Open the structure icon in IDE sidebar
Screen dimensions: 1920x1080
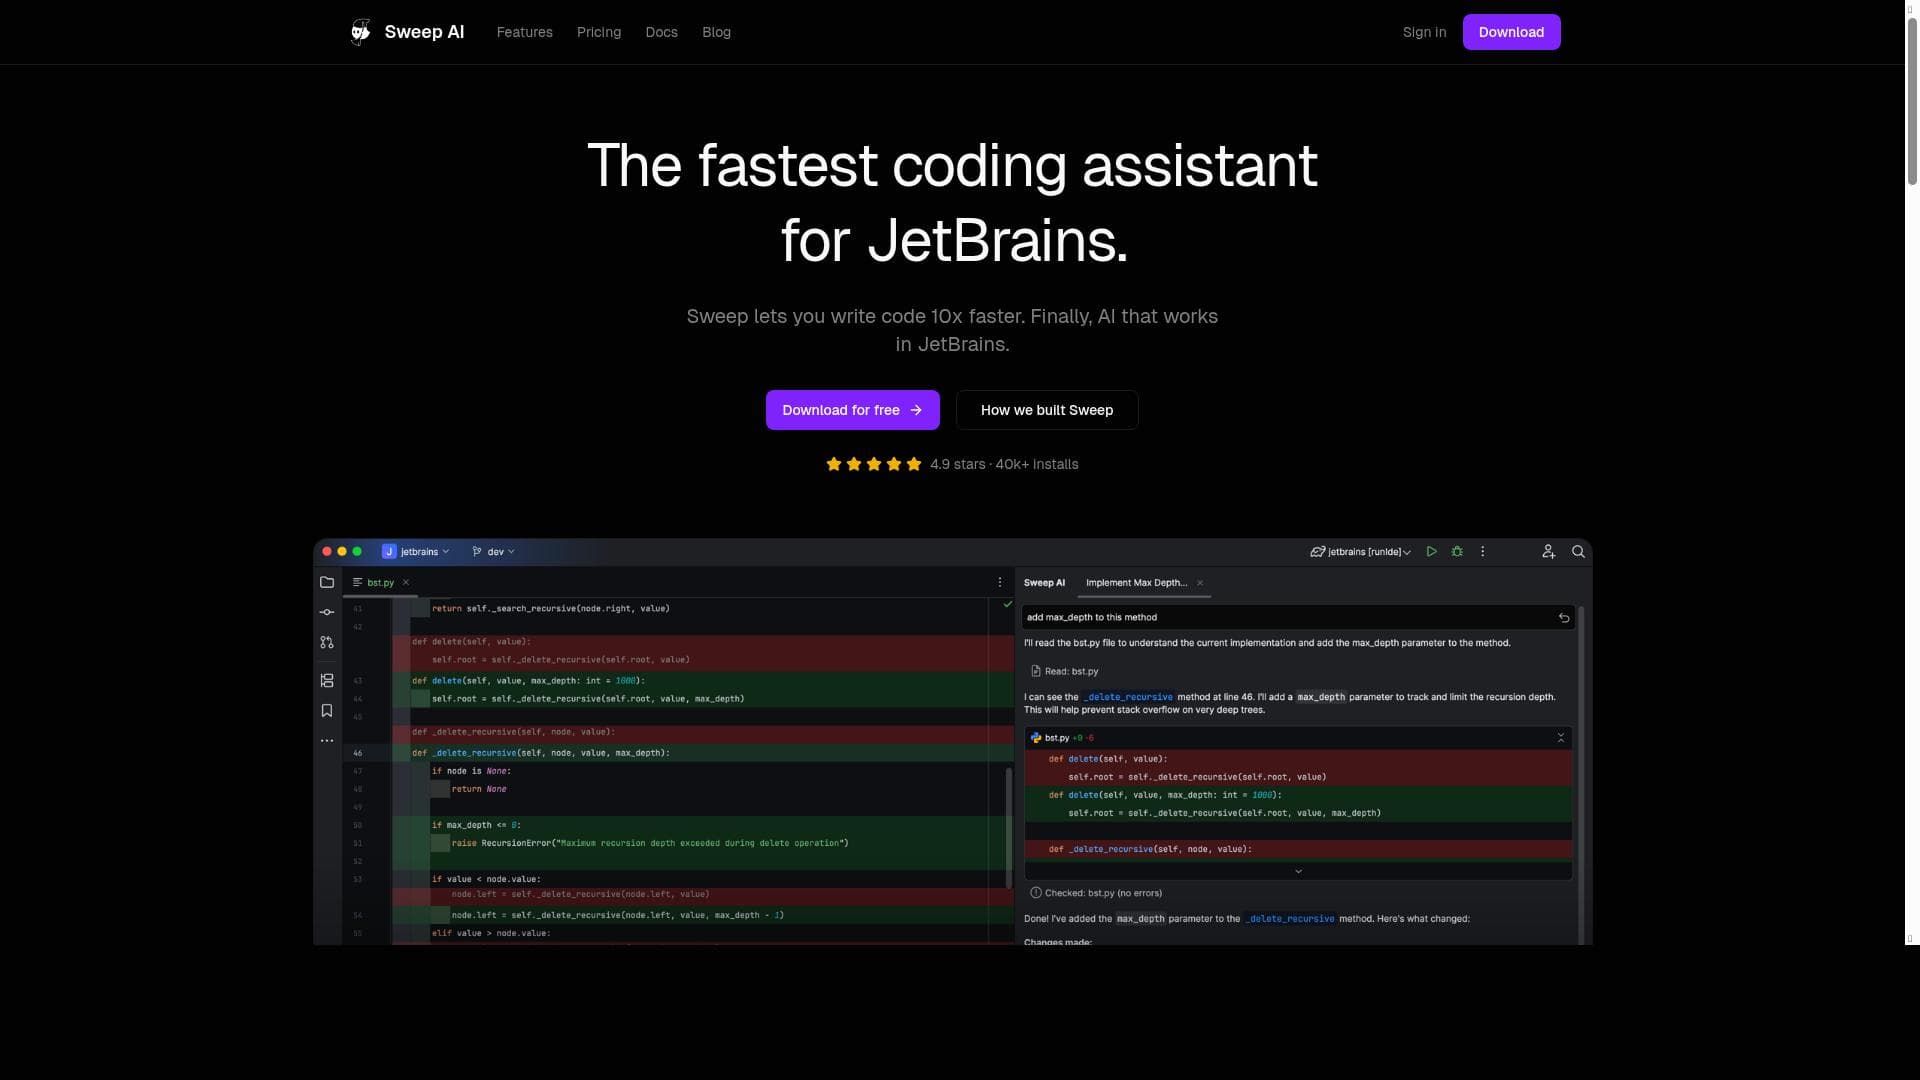coord(327,681)
